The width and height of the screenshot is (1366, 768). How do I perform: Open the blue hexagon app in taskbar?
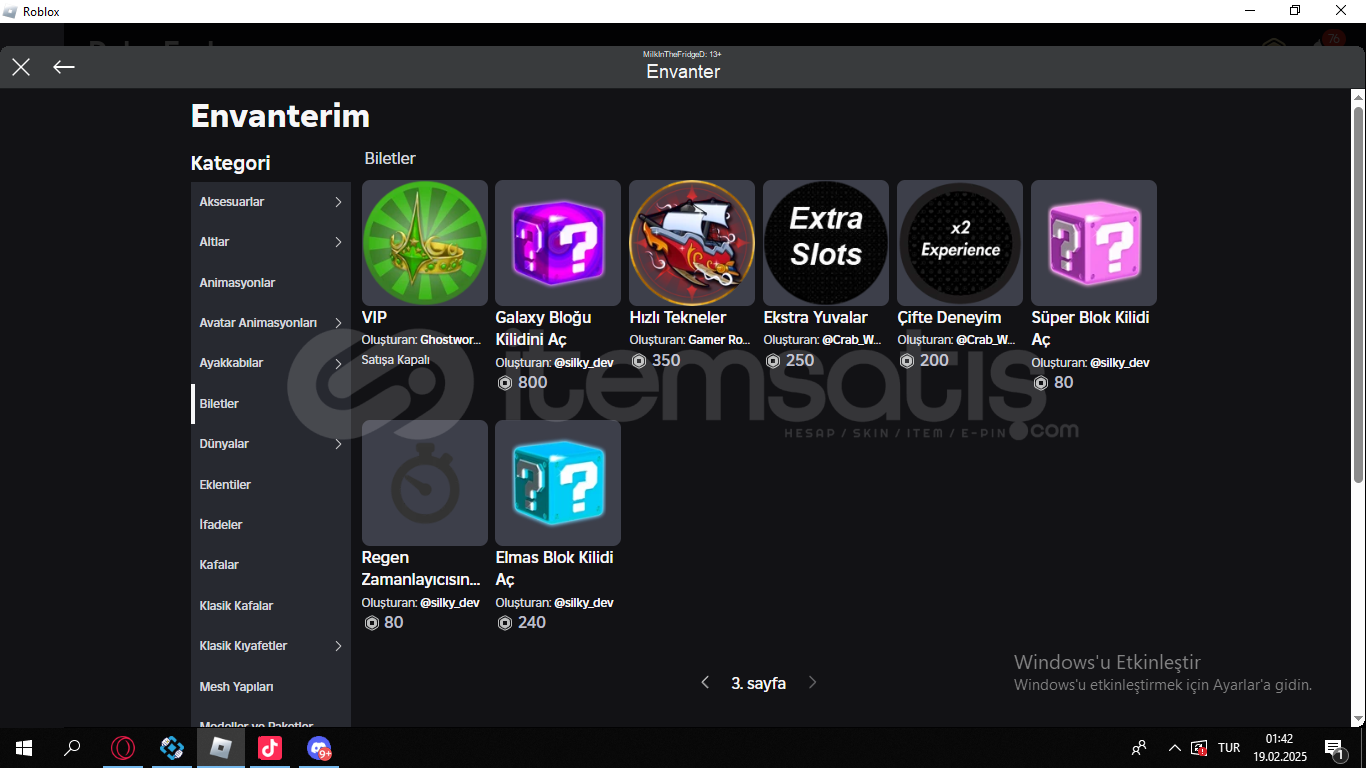click(x=172, y=748)
